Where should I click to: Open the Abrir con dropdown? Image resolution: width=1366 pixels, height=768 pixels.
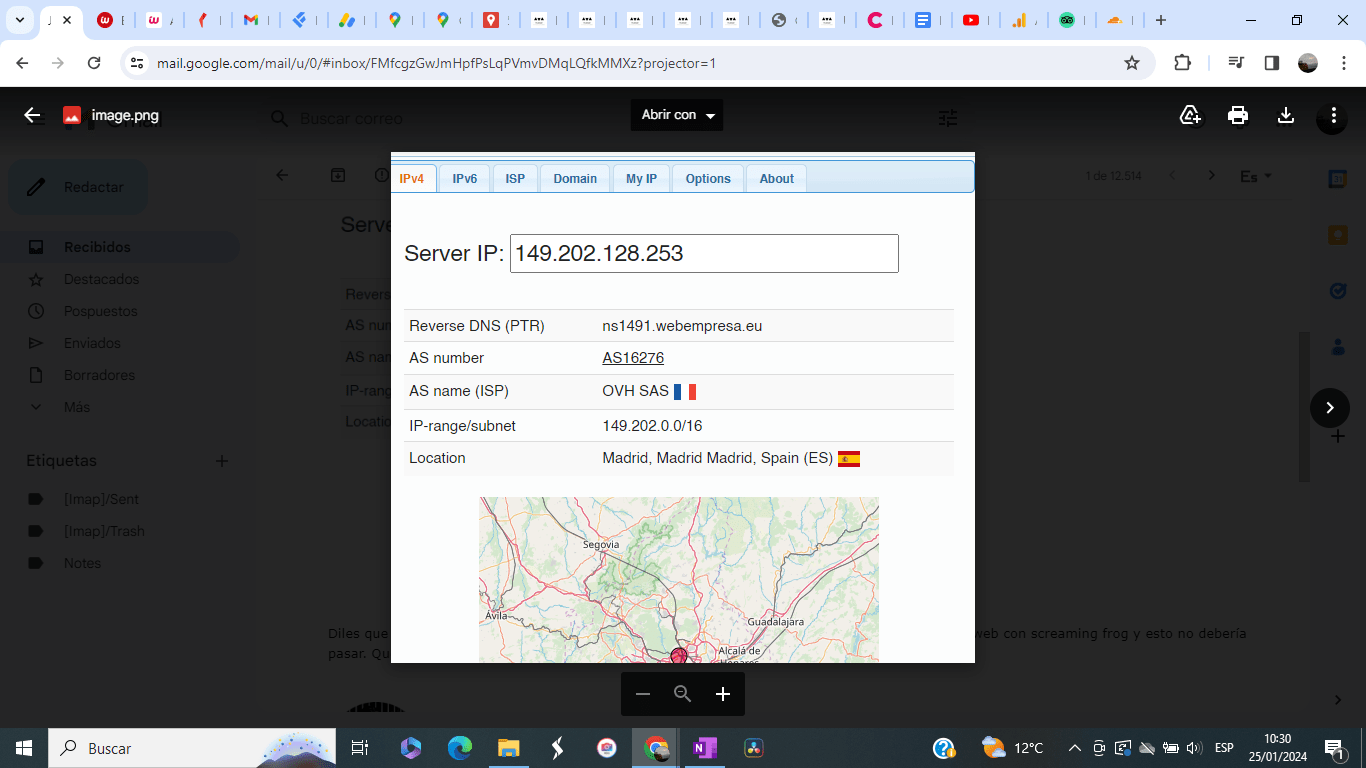(677, 115)
